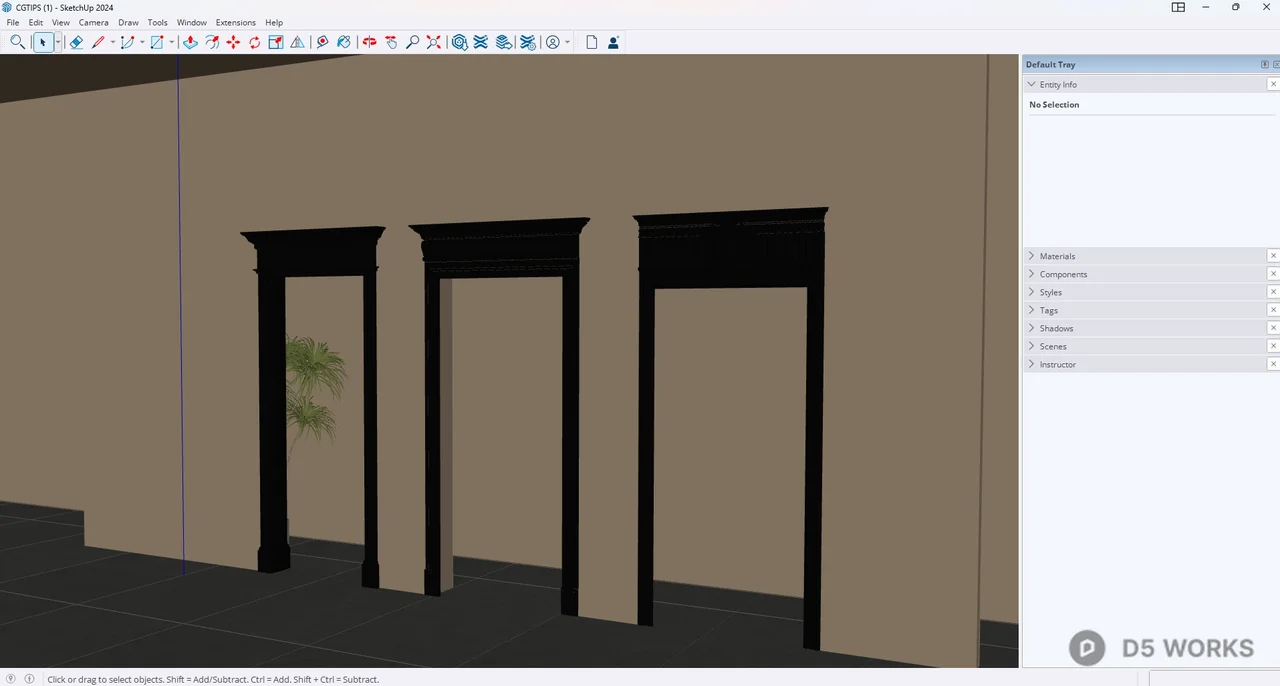This screenshot has width=1280, height=686.
Task: Open the Draw menu
Action: pos(129,22)
